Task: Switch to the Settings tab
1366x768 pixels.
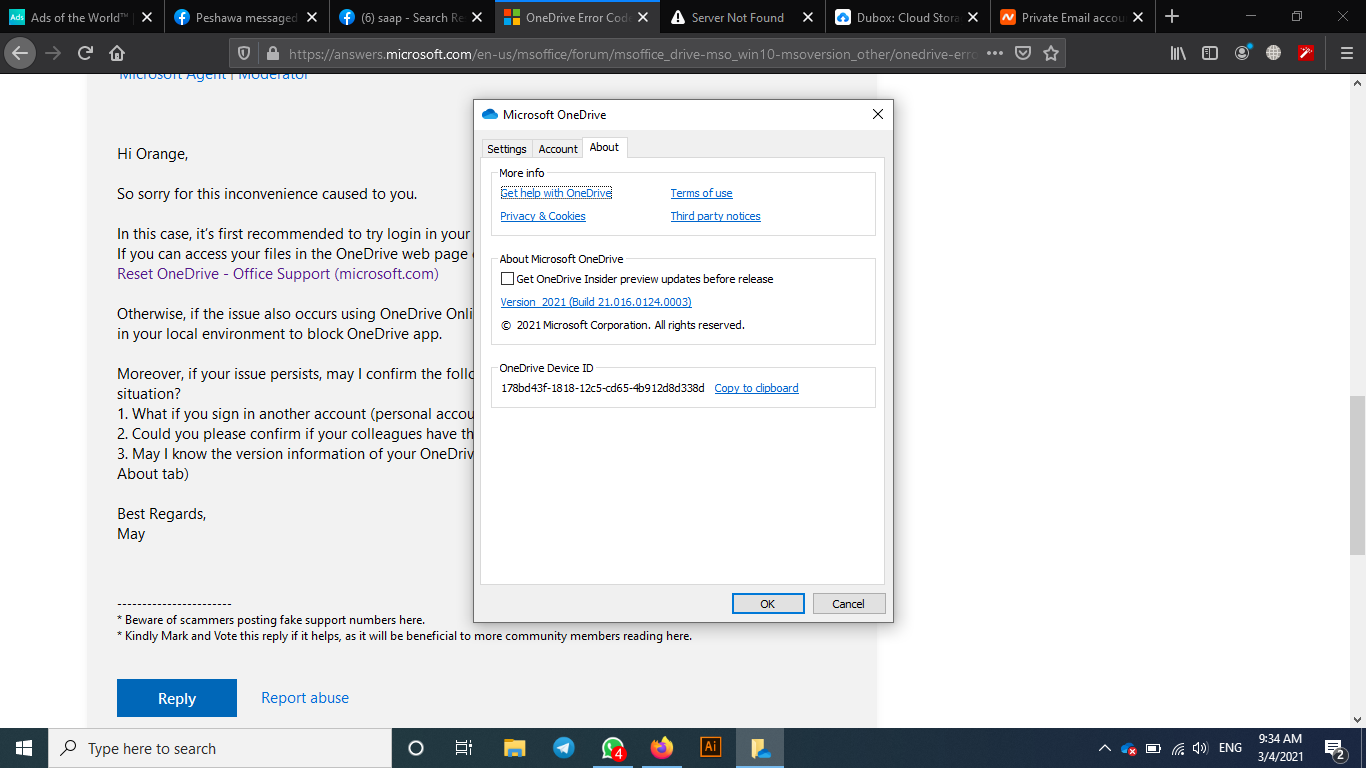Action: (506, 148)
